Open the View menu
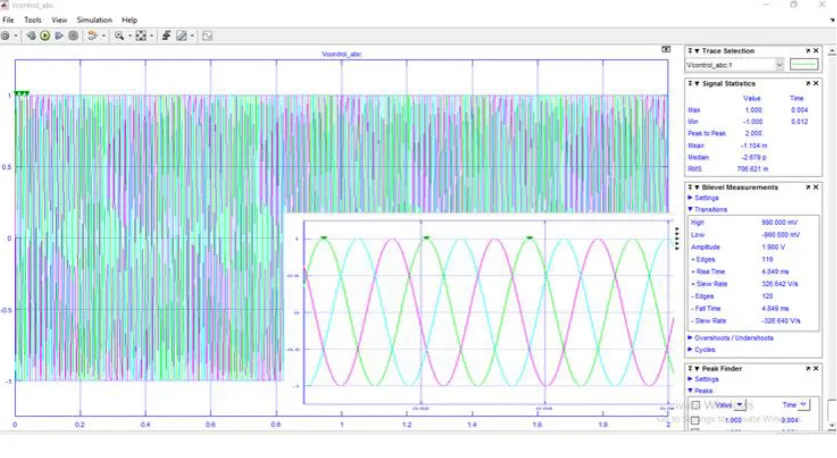The height and width of the screenshot is (458, 837). (59, 20)
